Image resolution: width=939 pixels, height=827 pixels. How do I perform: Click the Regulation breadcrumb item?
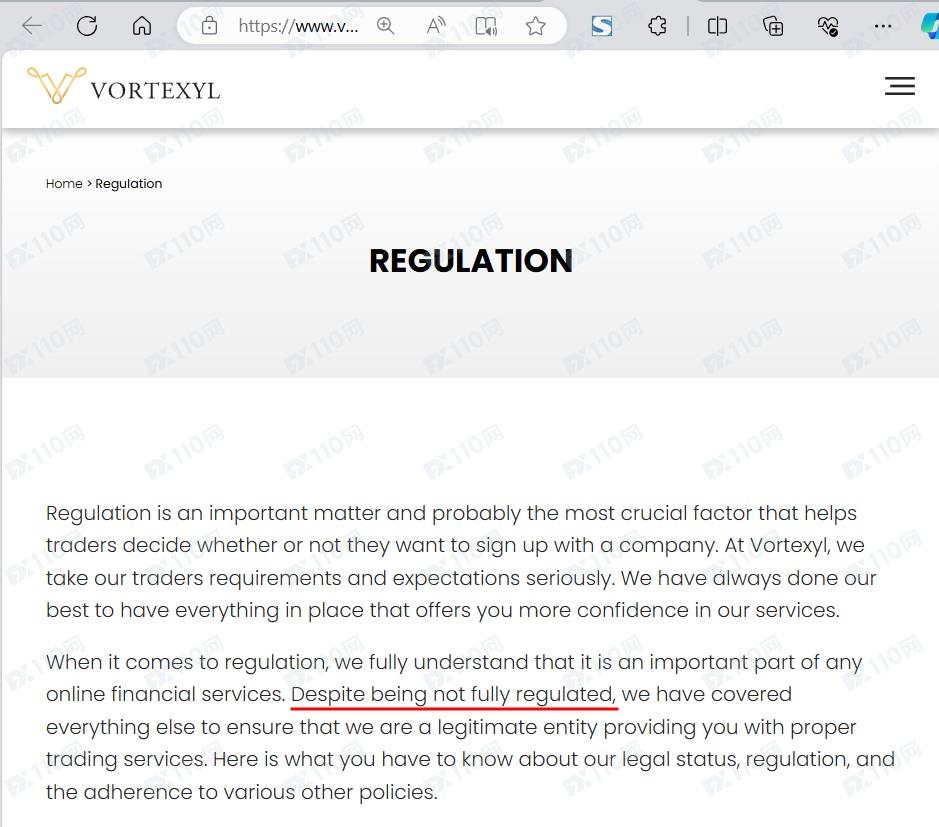click(x=129, y=184)
